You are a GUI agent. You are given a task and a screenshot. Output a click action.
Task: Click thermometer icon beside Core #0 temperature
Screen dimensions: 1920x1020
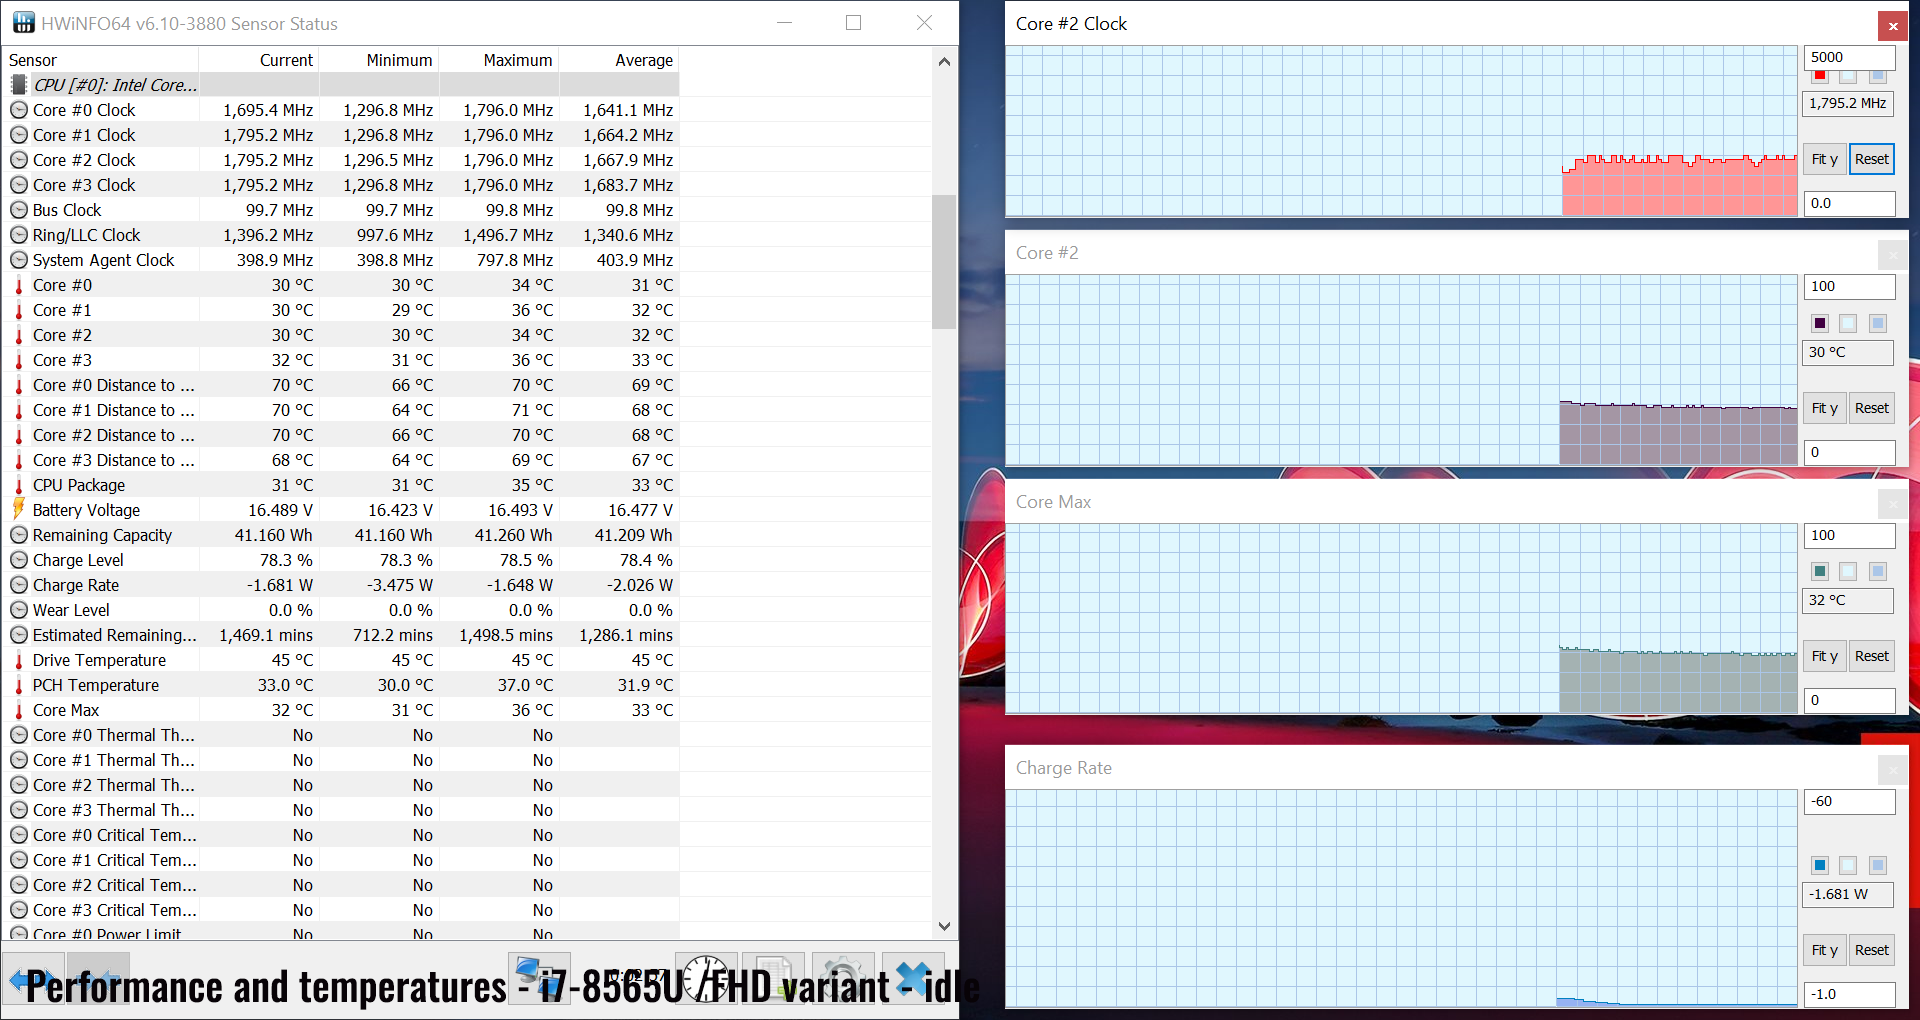(x=19, y=285)
